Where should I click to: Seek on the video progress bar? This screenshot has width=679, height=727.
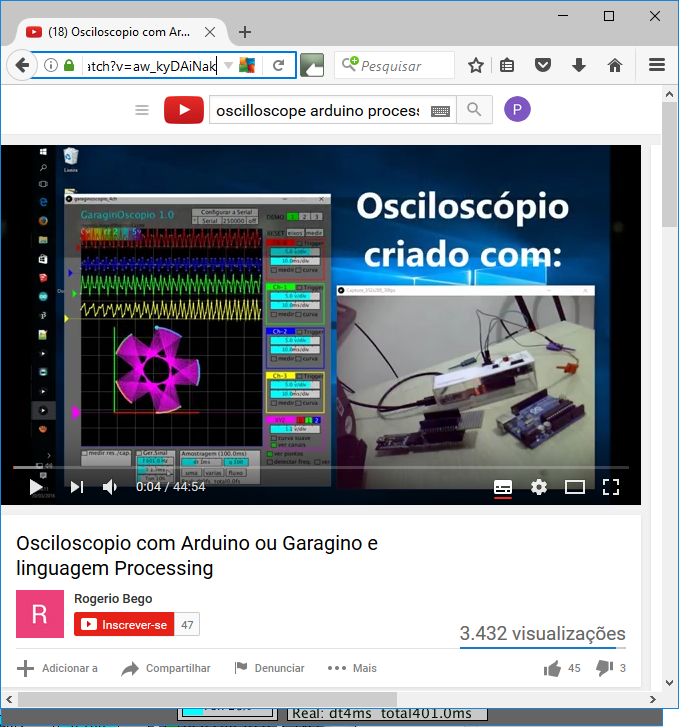[321, 467]
